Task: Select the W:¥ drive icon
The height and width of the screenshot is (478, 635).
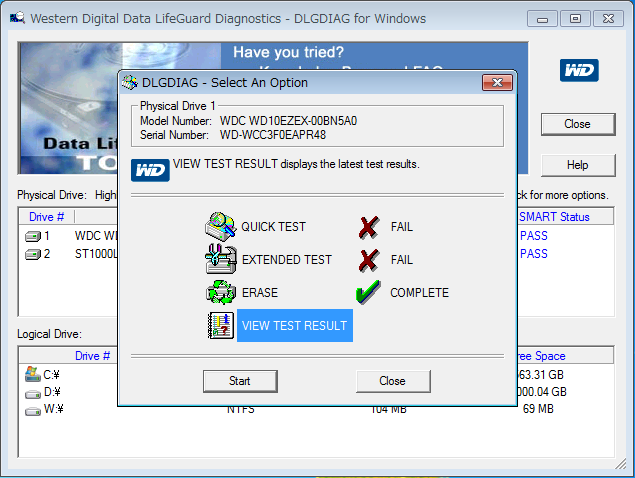Action: tap(33, 411)
